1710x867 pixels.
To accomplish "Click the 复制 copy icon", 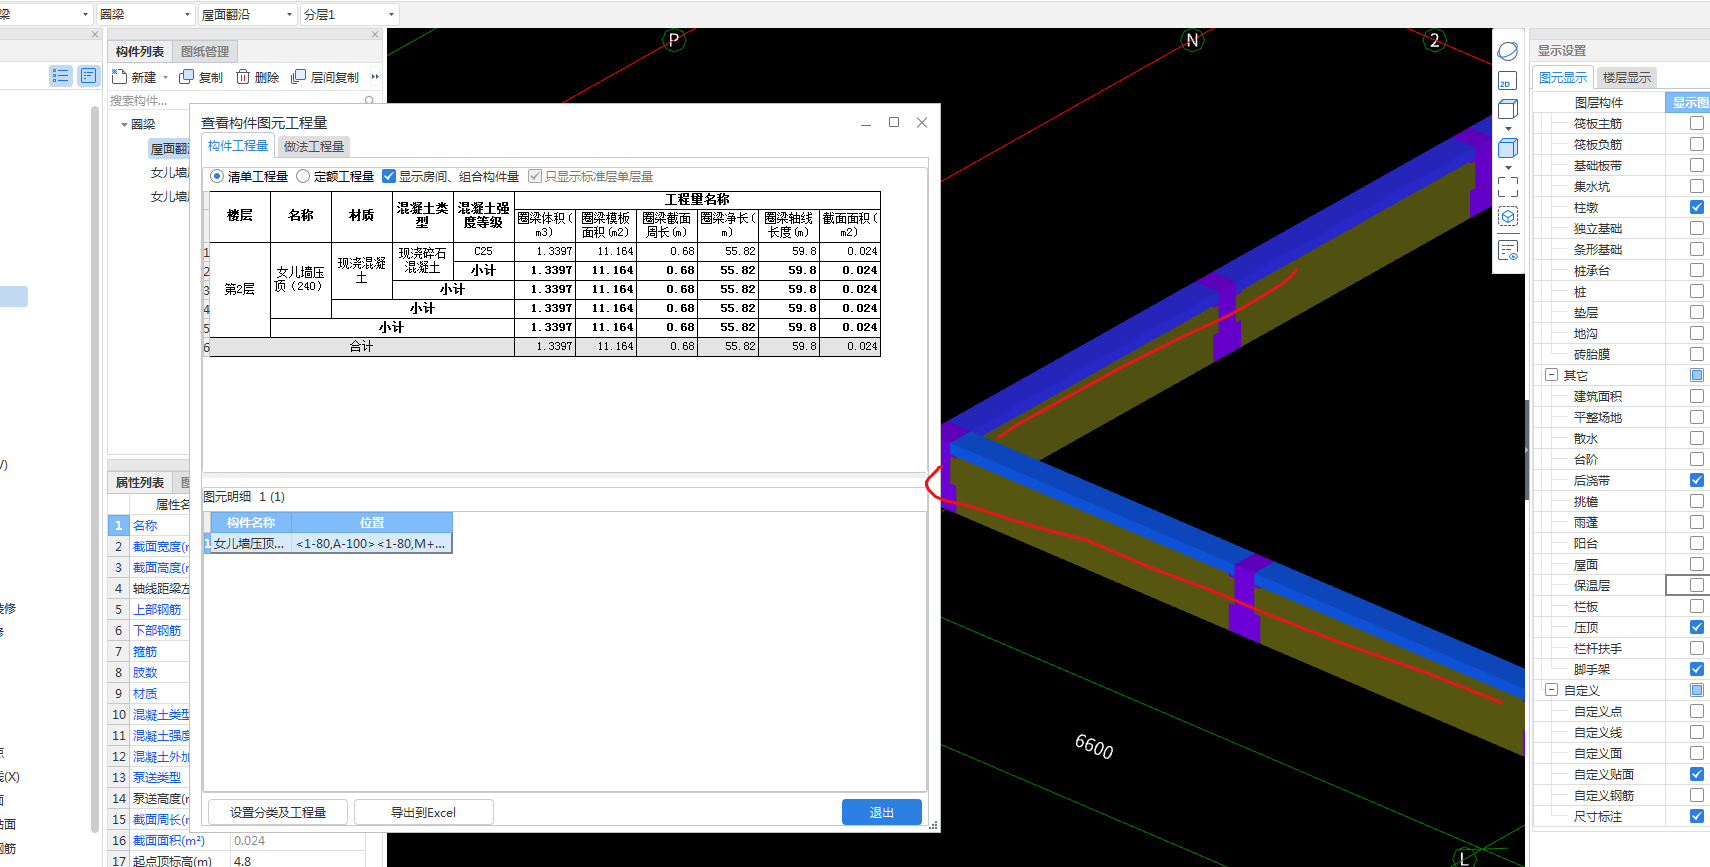I will [186, 77].
